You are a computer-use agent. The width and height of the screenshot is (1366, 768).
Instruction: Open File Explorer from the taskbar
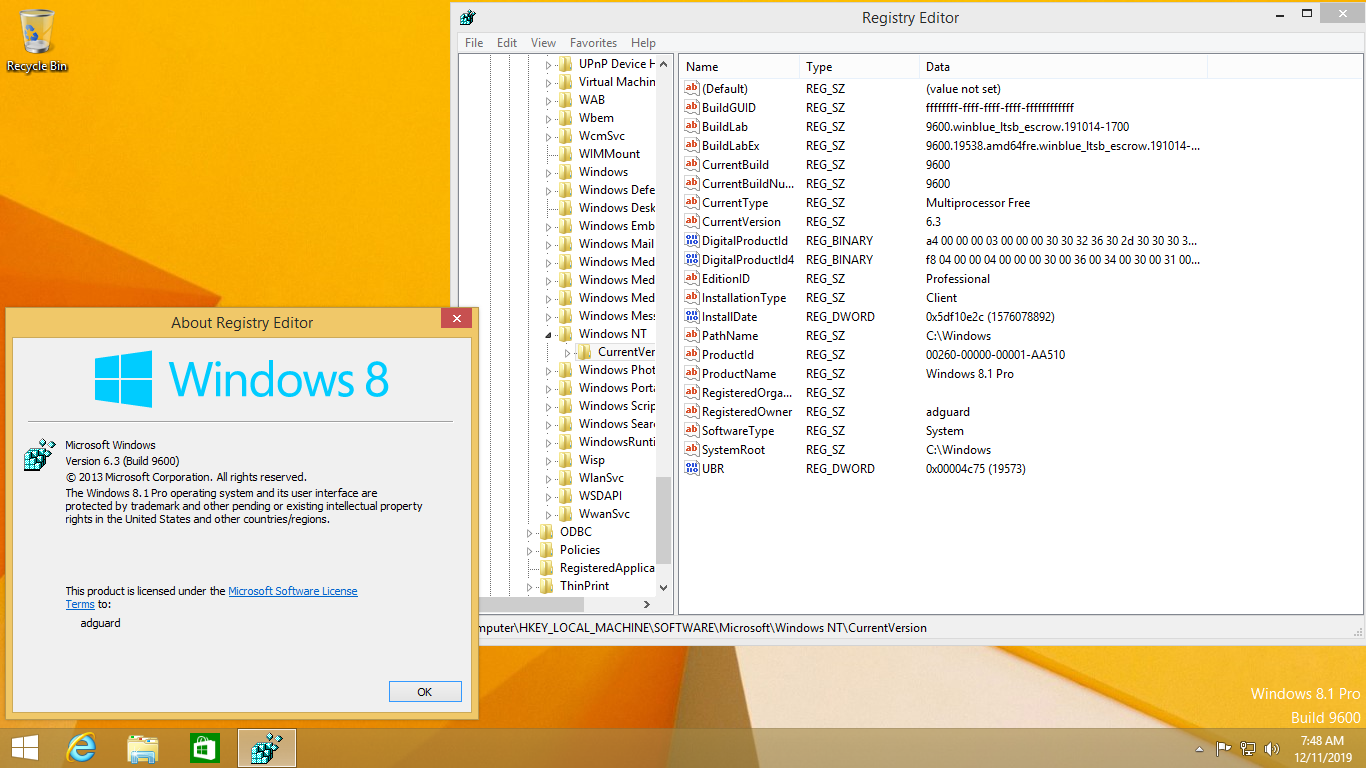pyautogui.click(x=143, y=748)
